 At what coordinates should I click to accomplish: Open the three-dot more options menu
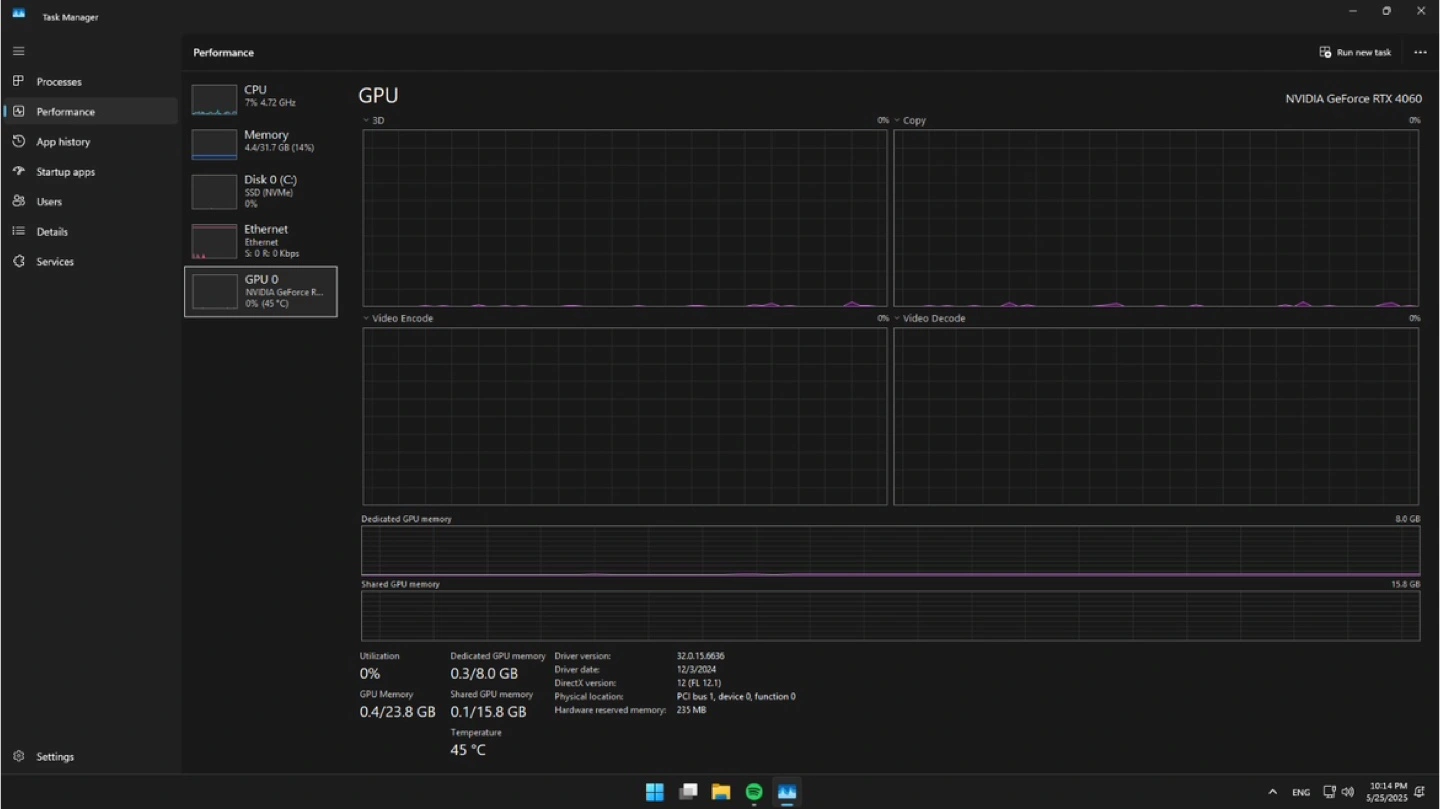coord(1420,52)
